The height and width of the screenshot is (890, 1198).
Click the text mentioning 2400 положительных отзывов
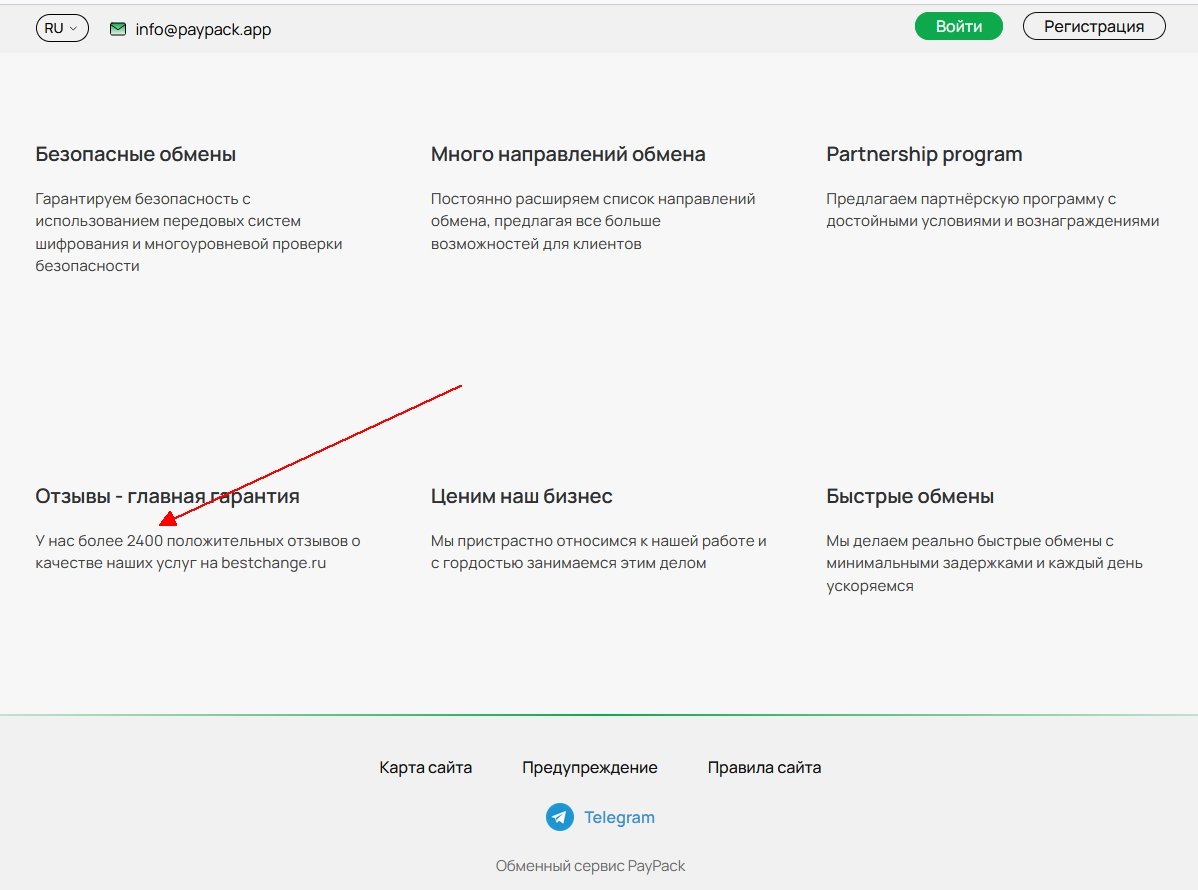point(198,552)
